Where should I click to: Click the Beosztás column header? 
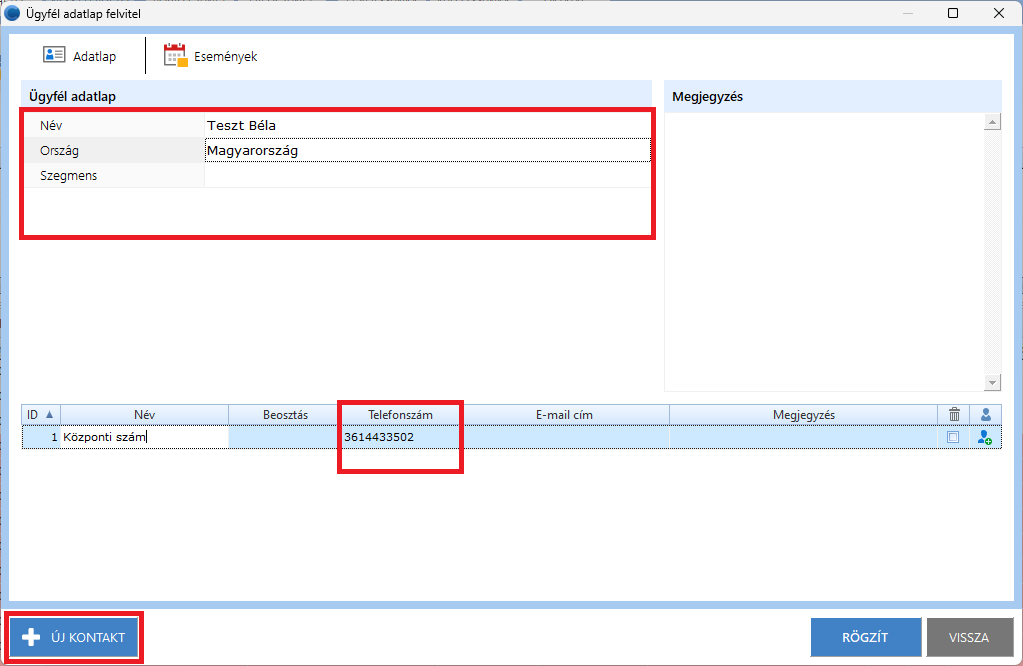pos(285,414)
